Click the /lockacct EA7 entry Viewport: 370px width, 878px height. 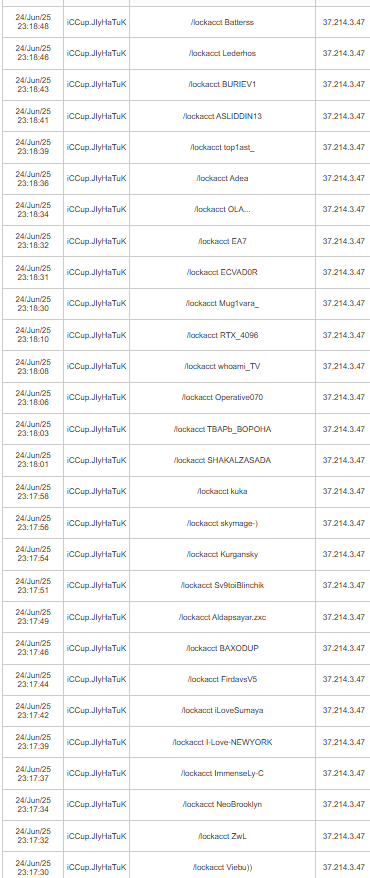tap(222, 241)
